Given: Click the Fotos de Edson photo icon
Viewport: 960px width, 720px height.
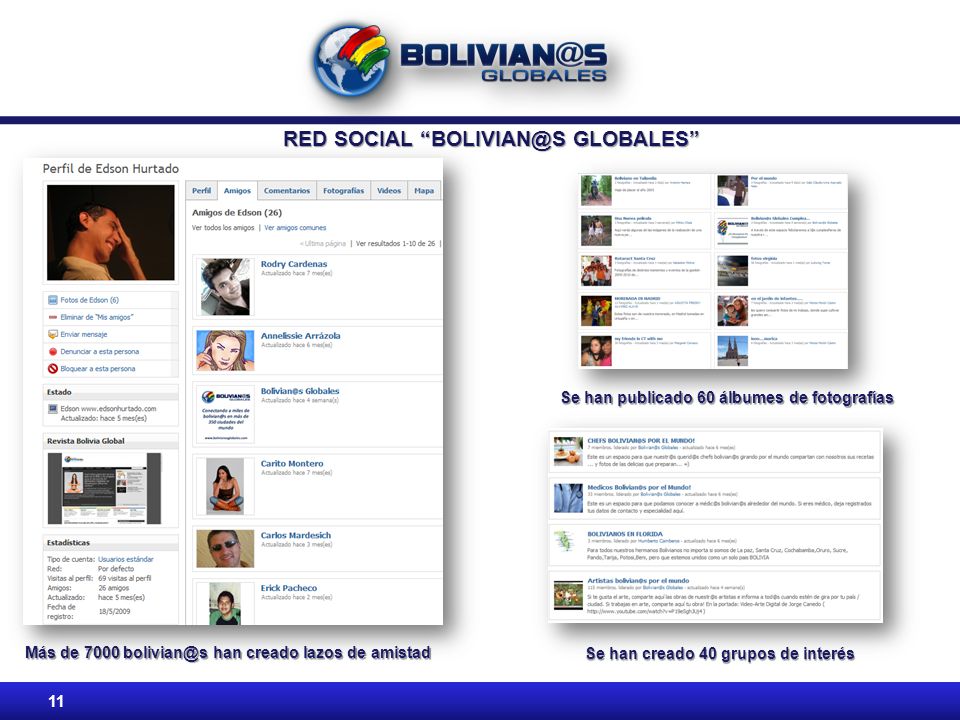Looking at the screenshot, I should (53, 301).
